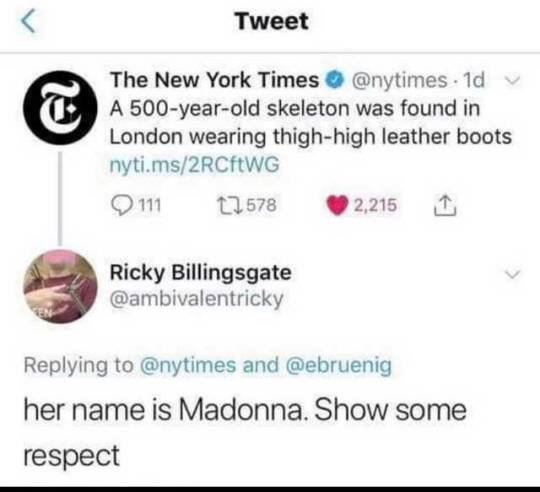Expand the NYT tweet options chevron
The width and height of the screenshot is (540, 492).
(512, 81)
